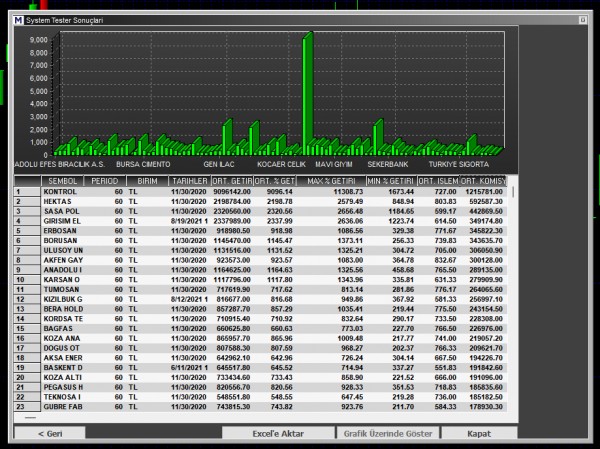Click SEKERBANK label on chart axis
This screenshot has height=449, width=600.
(388, 164)
